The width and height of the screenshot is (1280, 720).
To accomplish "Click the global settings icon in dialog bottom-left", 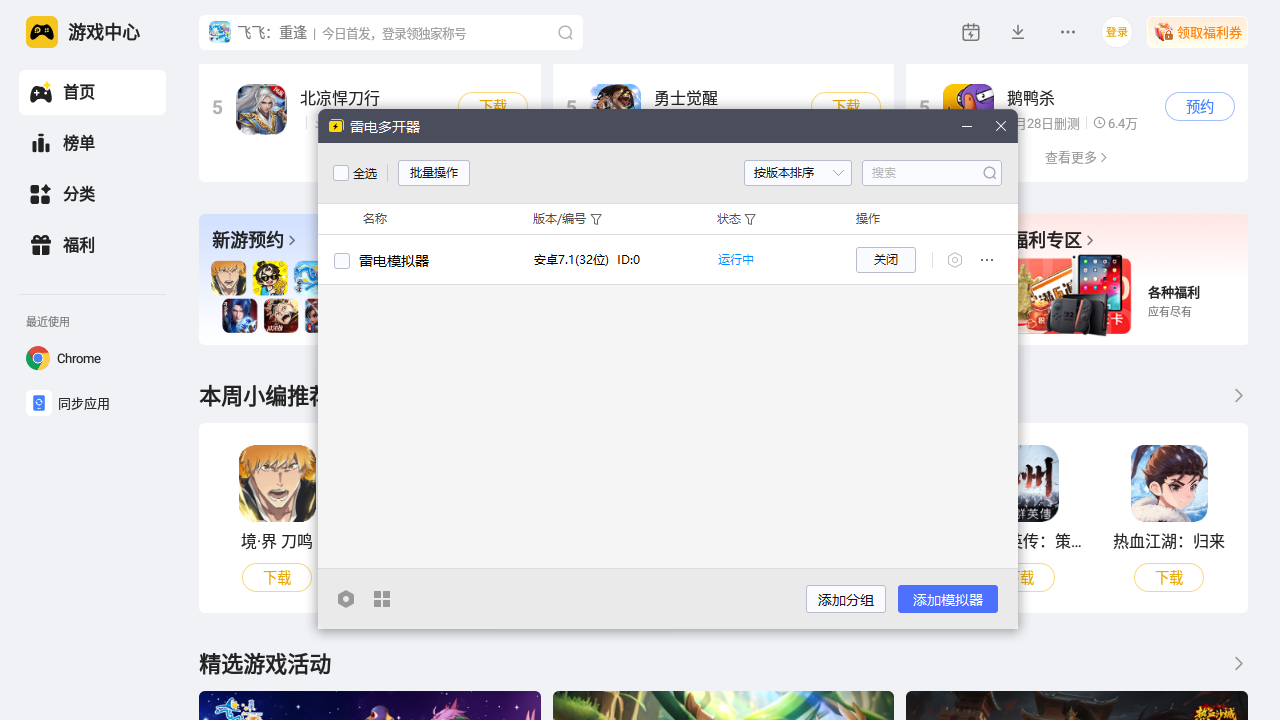I will [346, 598].
